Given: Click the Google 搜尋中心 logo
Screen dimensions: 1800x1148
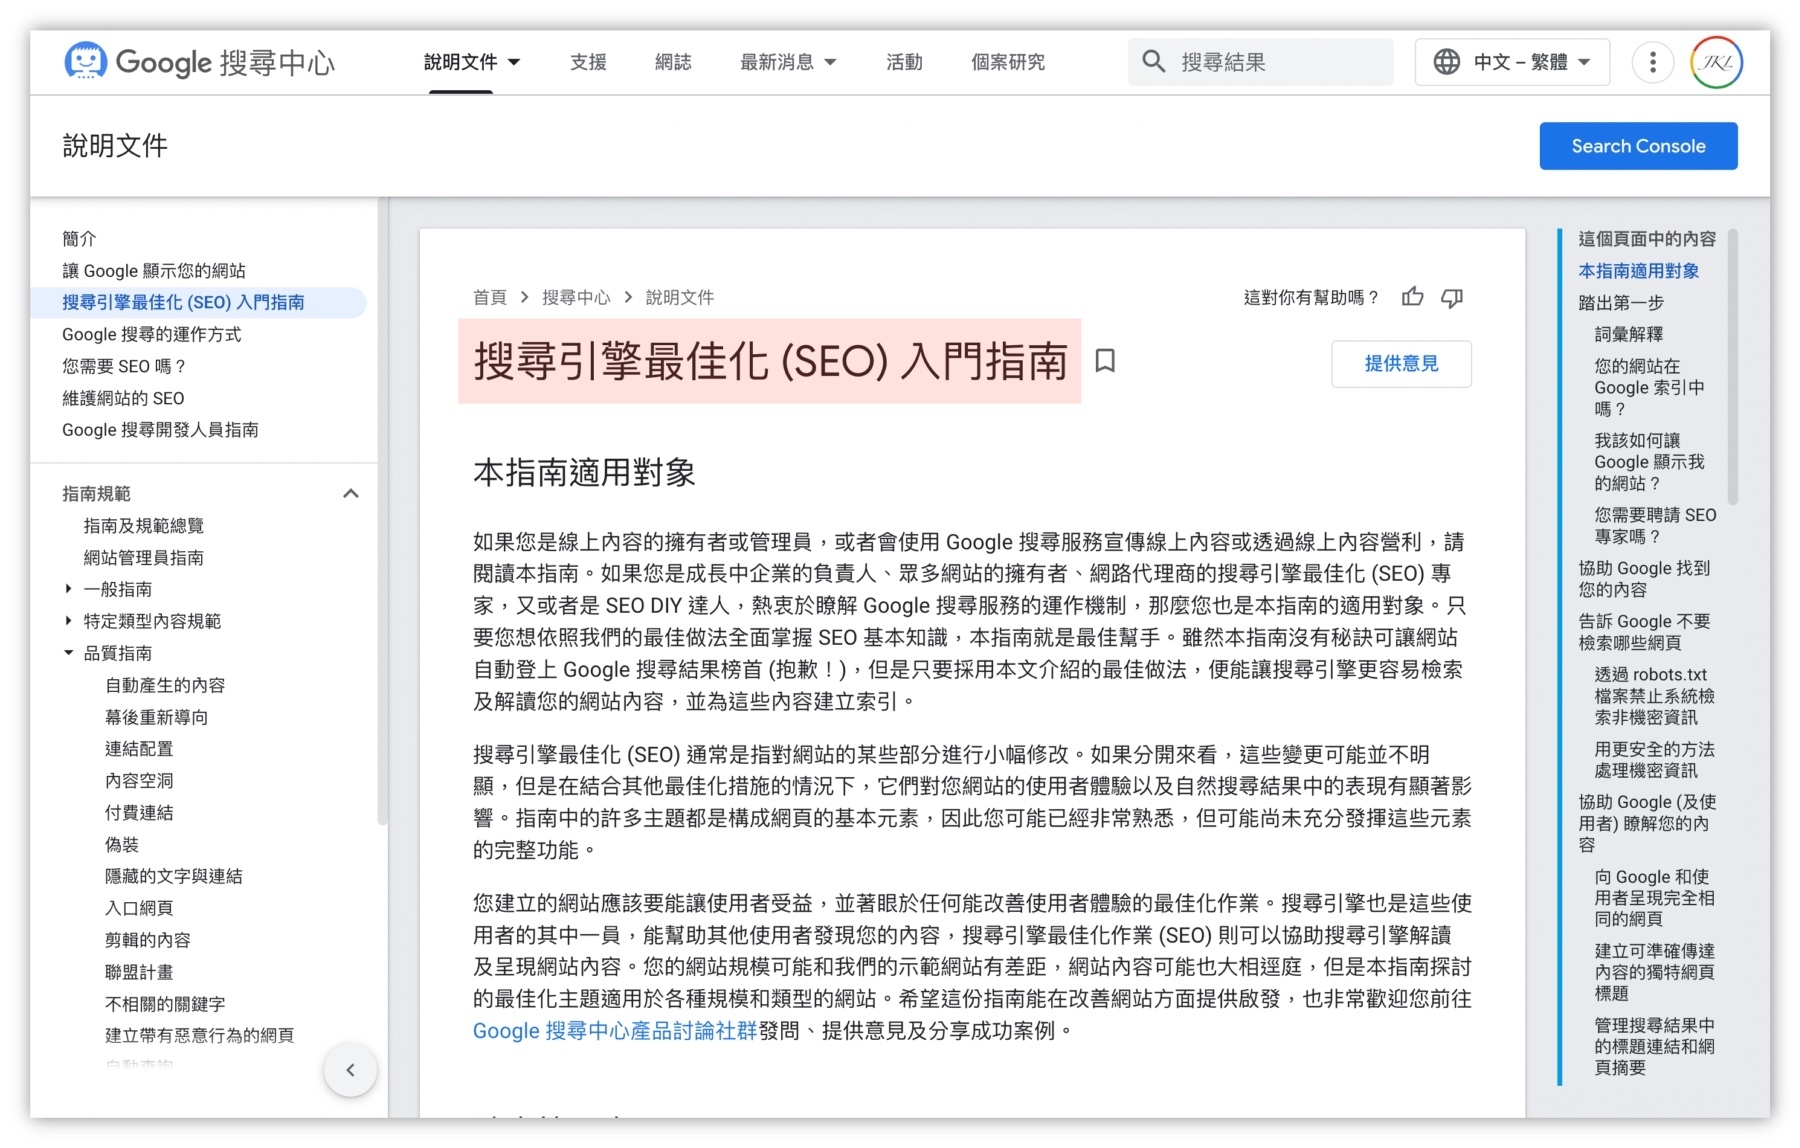Looking at the screenshot, I should [200, 62].
